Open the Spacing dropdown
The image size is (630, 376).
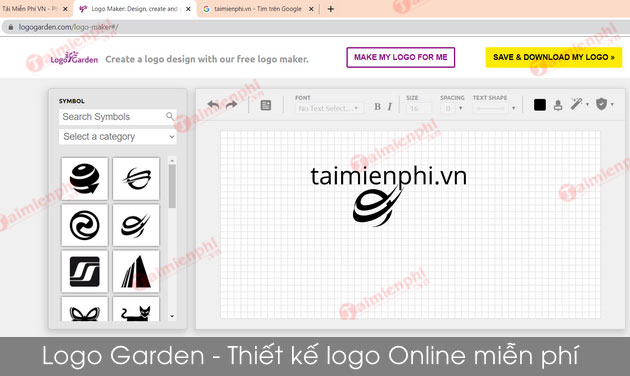pyautogui.click(x=452, y=108)
